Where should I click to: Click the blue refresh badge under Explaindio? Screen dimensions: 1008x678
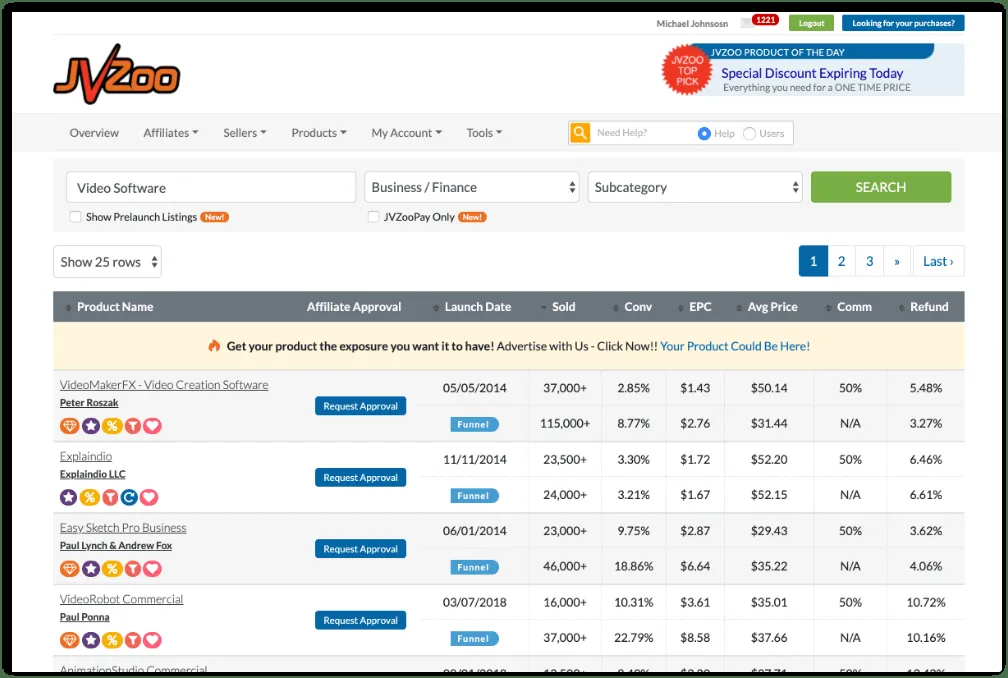point(129,497)
